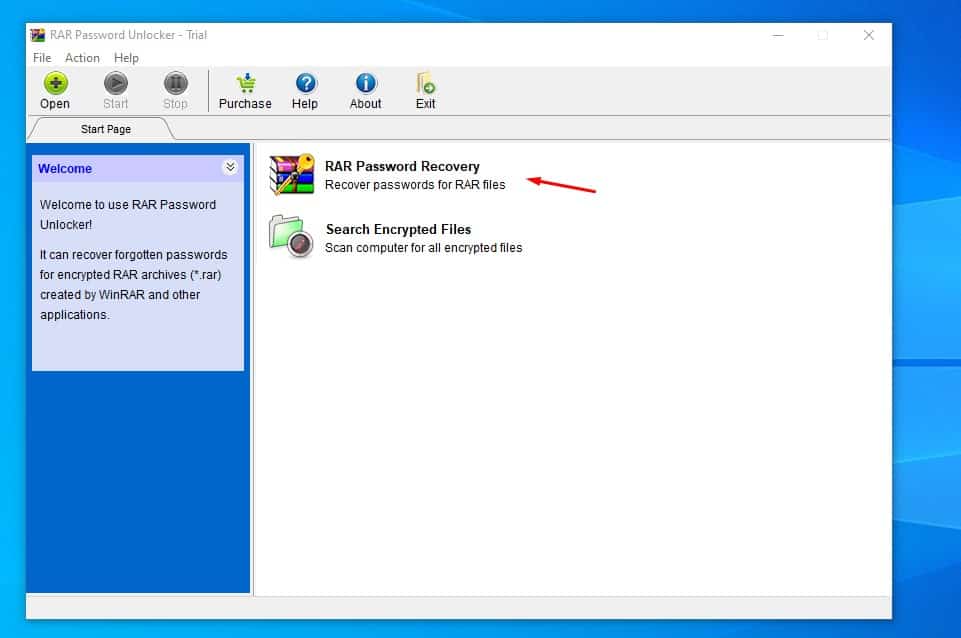The image size is (961, 638).
Task: Click the "Search Encrypted Files" title text
Action: coord(398,229)
